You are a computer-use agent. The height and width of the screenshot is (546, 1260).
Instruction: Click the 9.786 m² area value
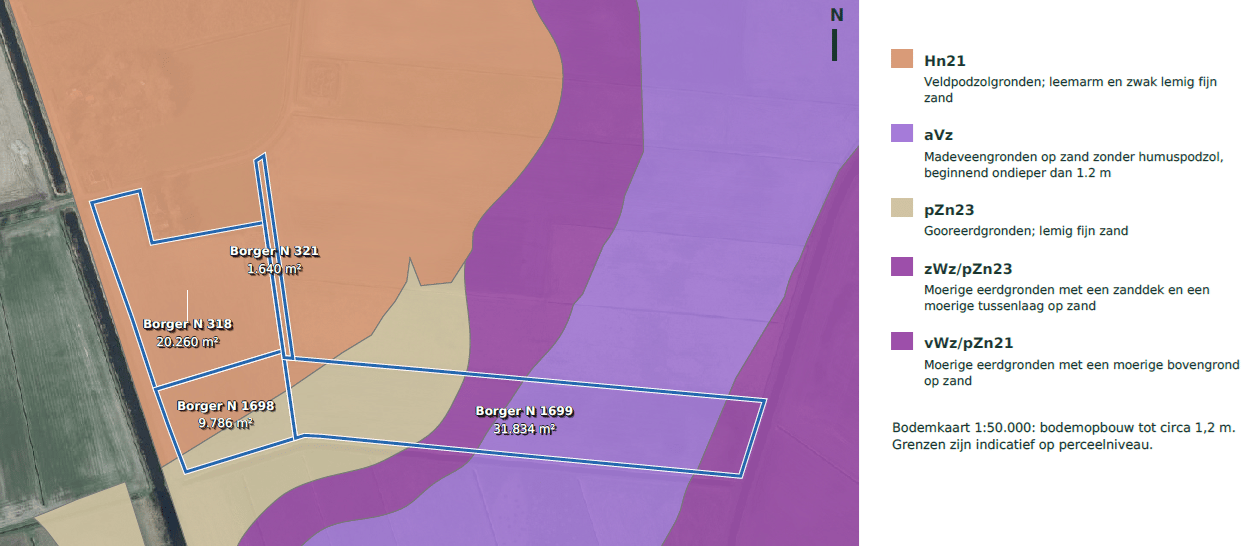click(x=226, y=423)
